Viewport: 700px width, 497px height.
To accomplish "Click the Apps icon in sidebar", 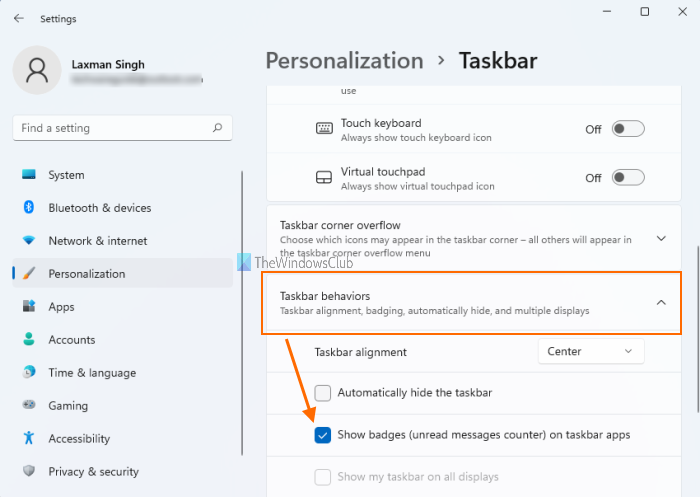I will [29, 306].
